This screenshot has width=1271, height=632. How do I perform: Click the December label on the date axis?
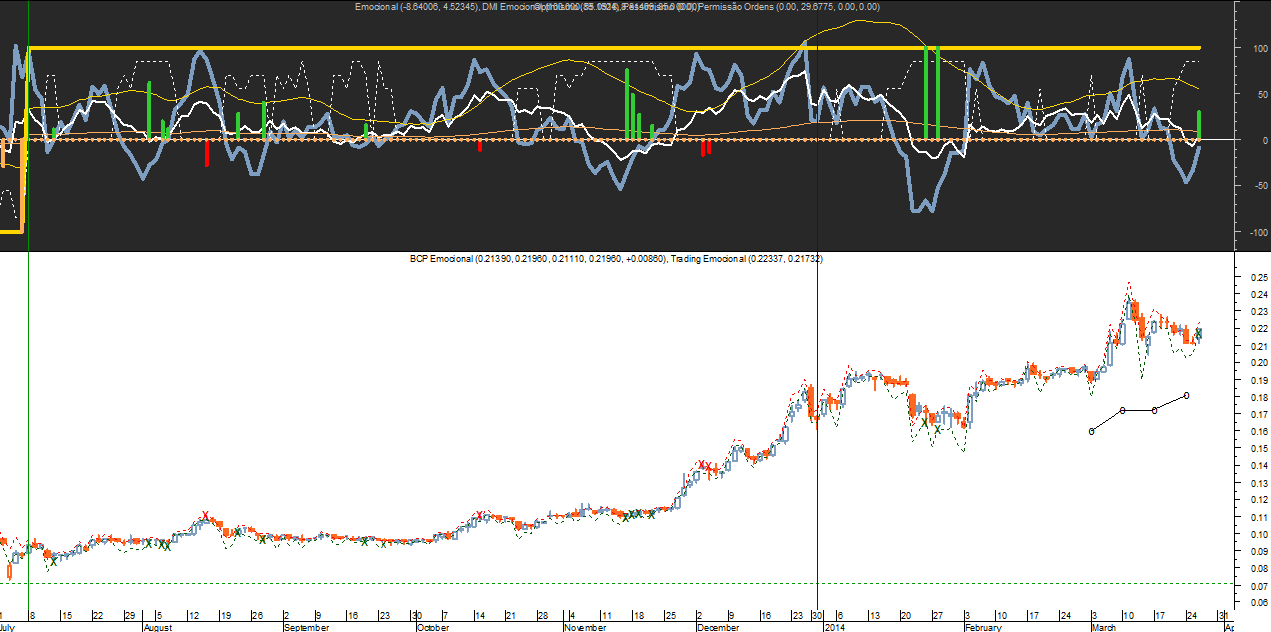pos(718,627)
